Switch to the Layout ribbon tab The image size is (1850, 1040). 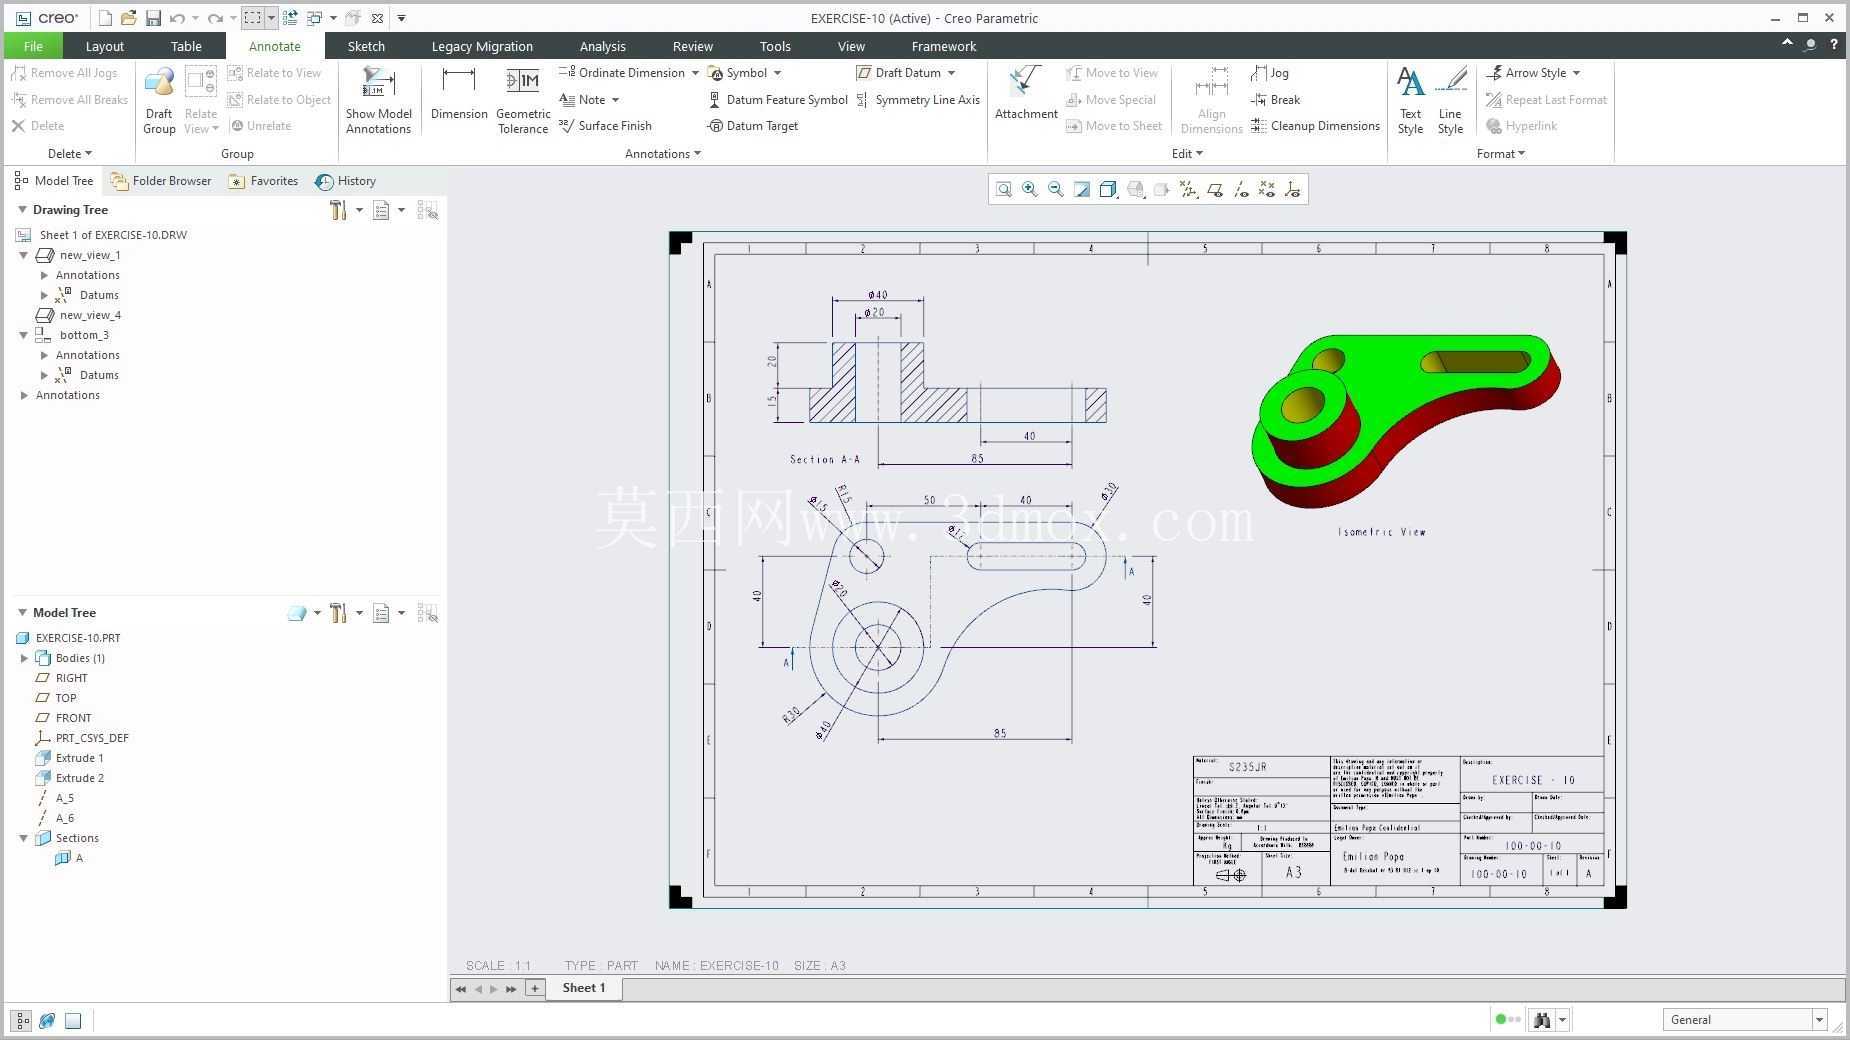[104, 46]
